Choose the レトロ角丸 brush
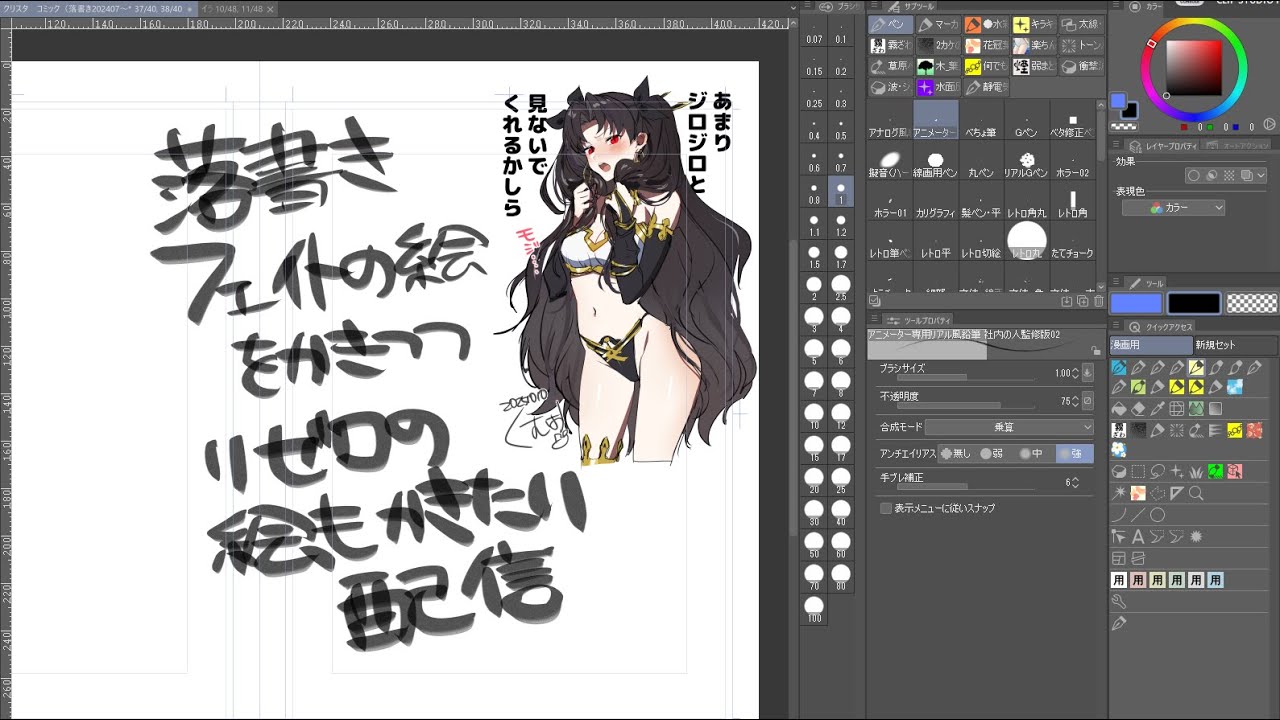The image size is (1280, 720). tap(1027, 201)
